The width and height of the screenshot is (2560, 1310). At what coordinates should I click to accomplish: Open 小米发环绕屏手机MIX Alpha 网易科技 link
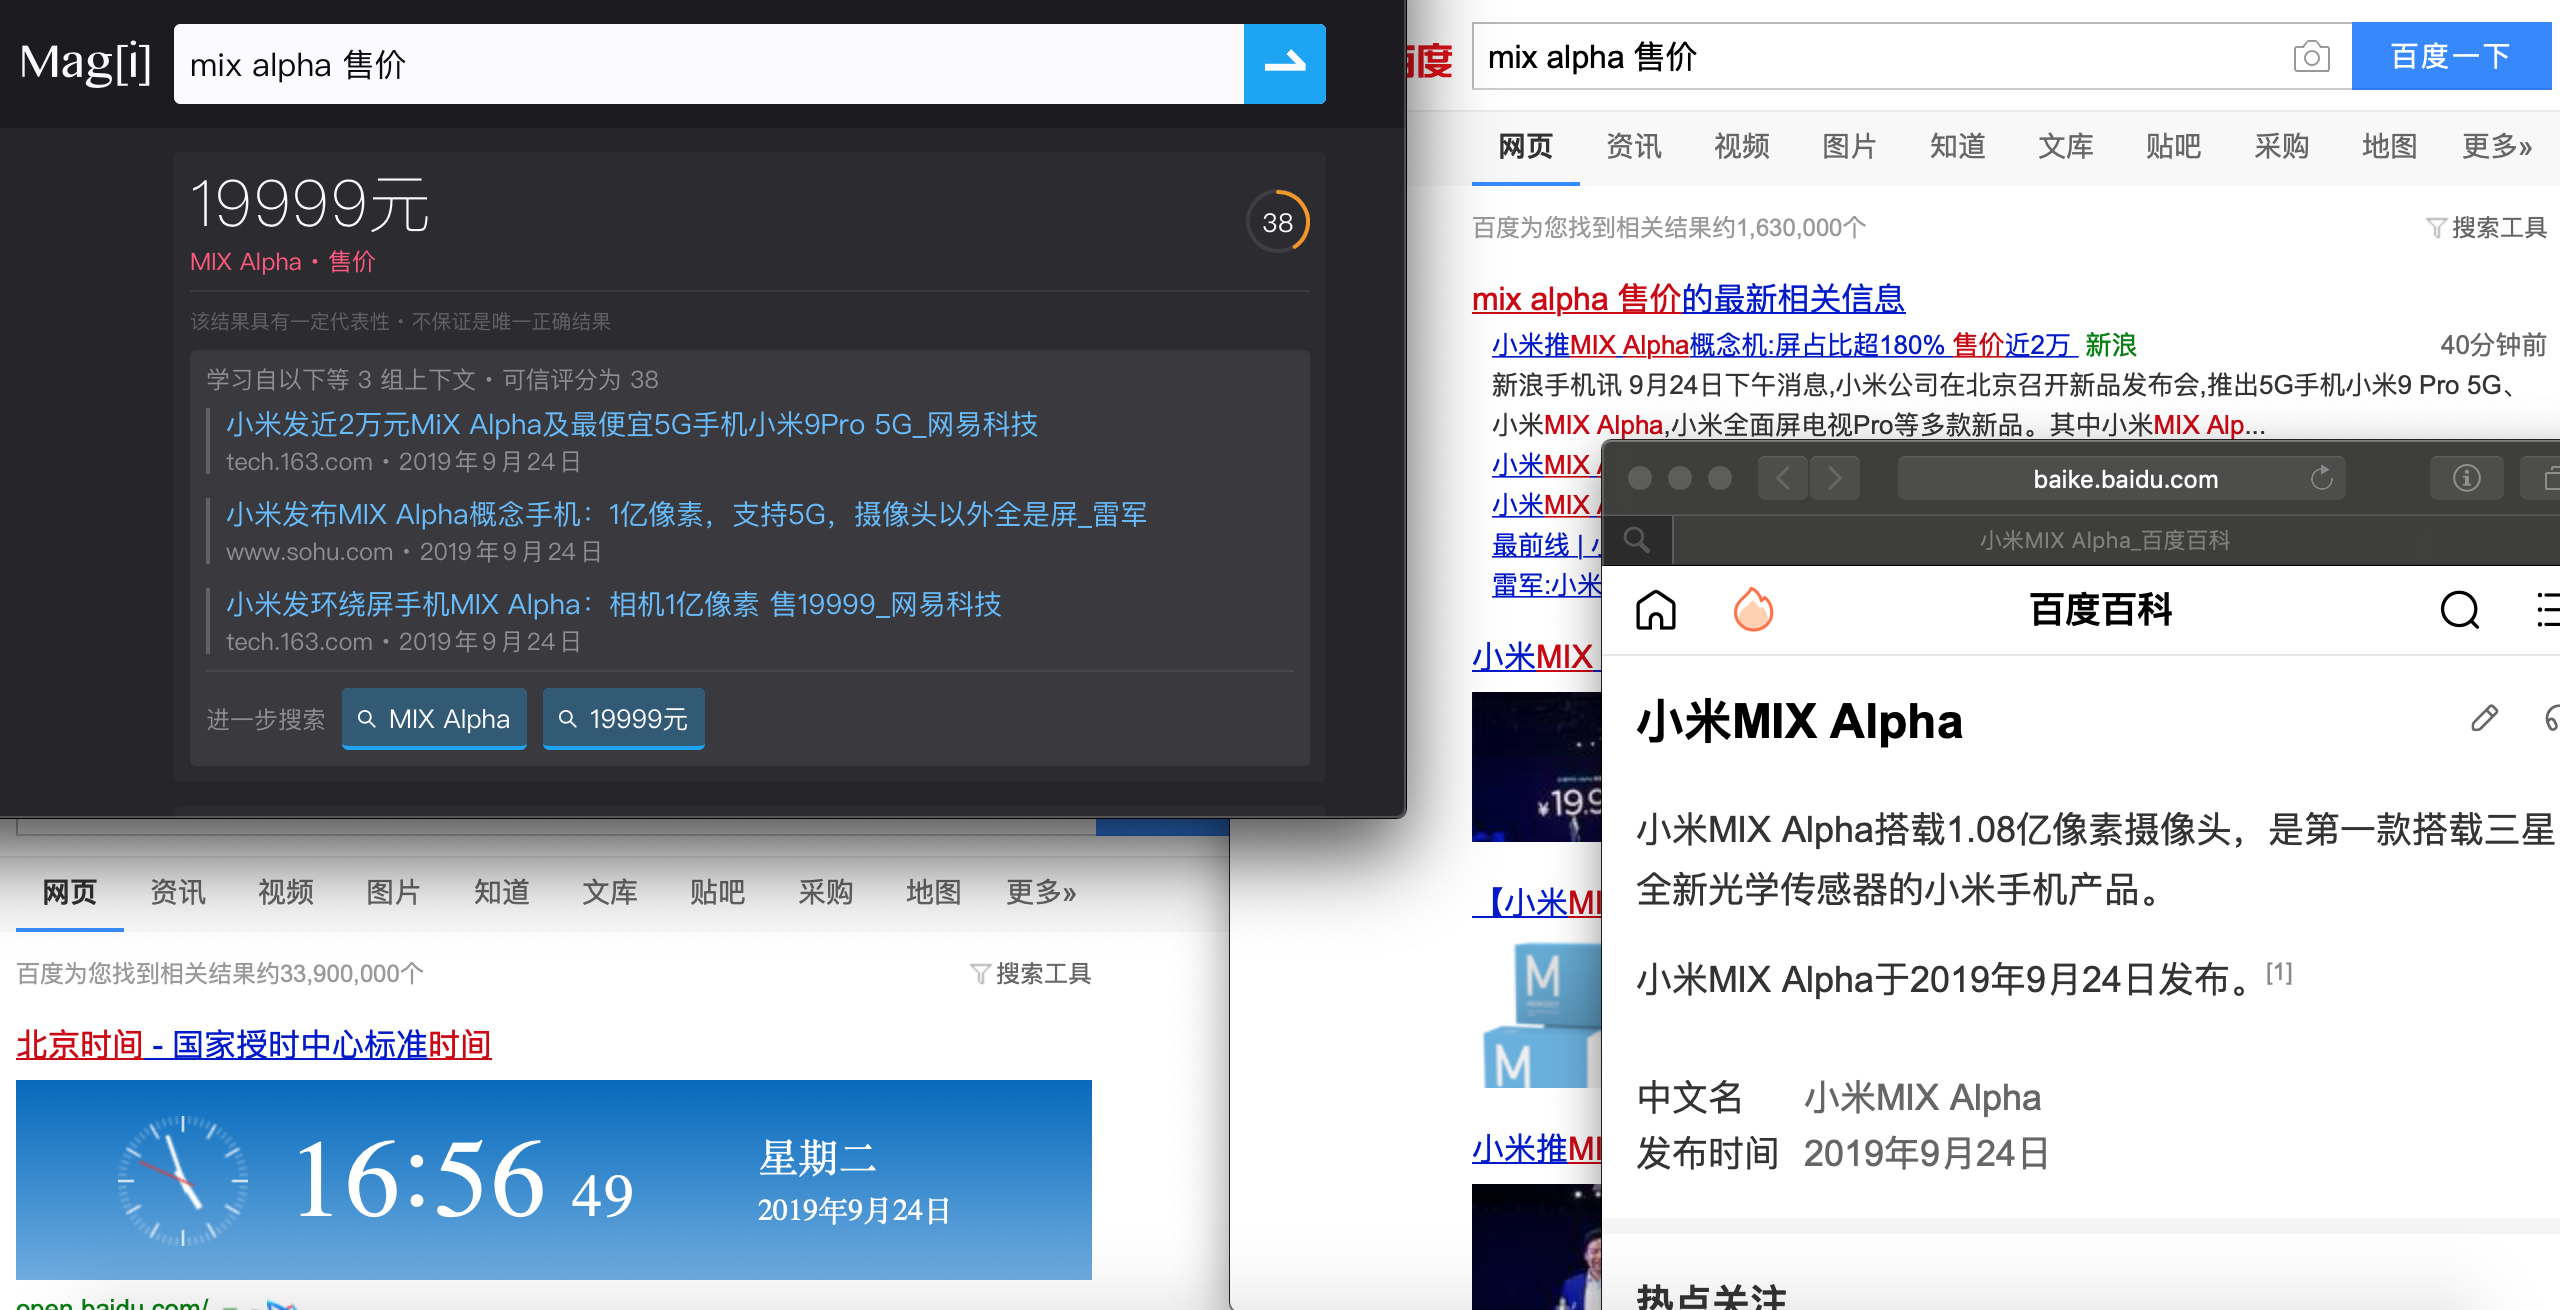coord(613,605)
